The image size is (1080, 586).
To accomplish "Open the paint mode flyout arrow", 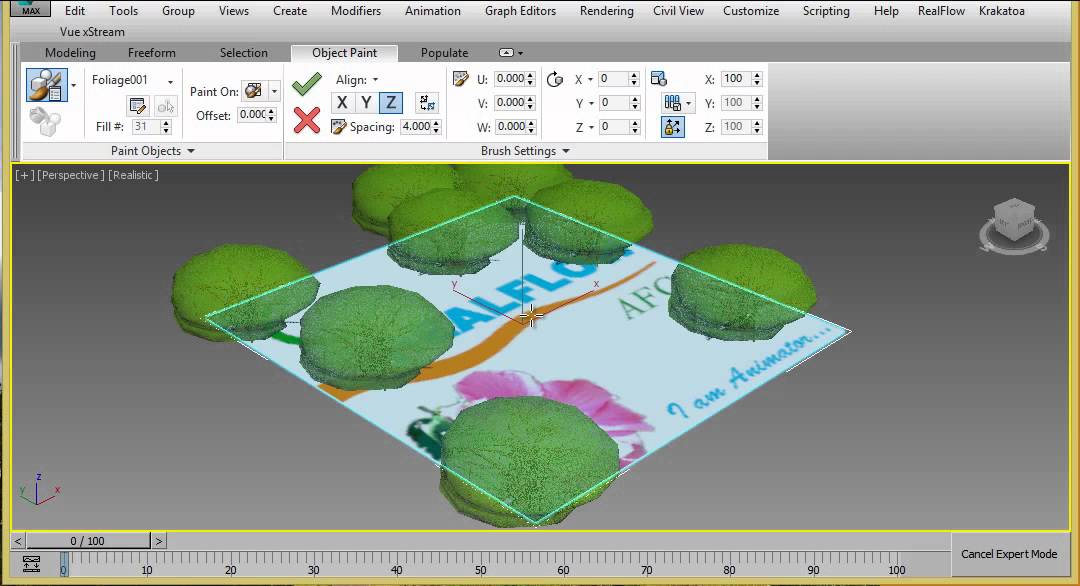I will pos(74,85).
